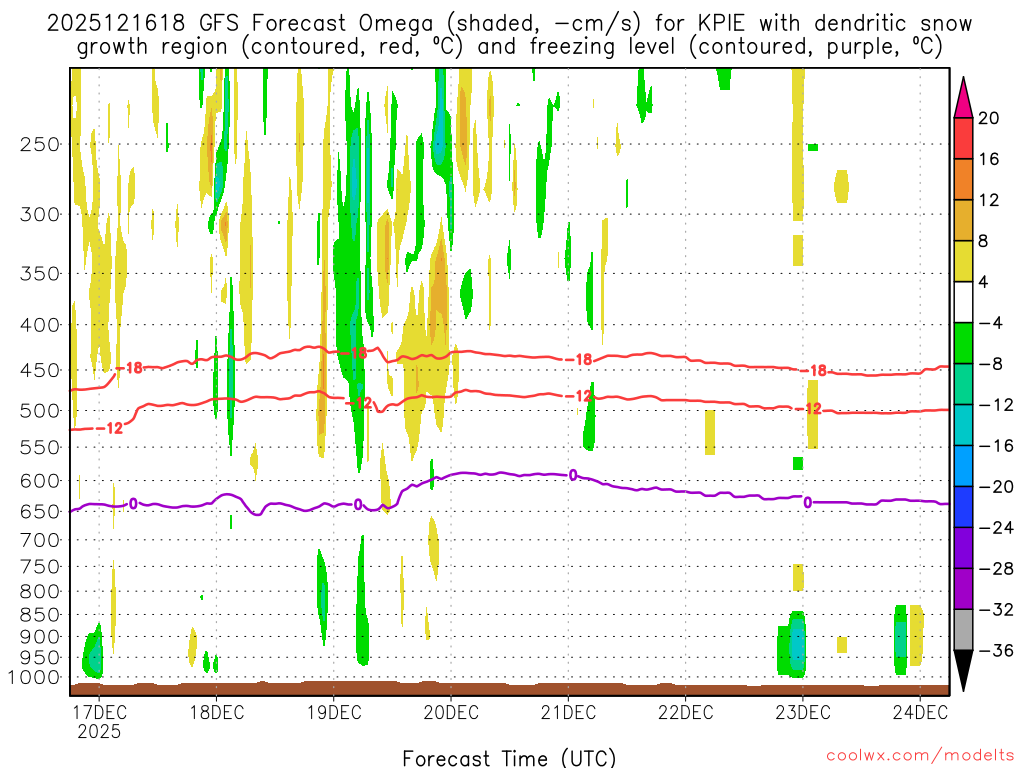Click the 500 pressure level label
The width and height of the screenshot is (1024, 768).
pos(40,411)
